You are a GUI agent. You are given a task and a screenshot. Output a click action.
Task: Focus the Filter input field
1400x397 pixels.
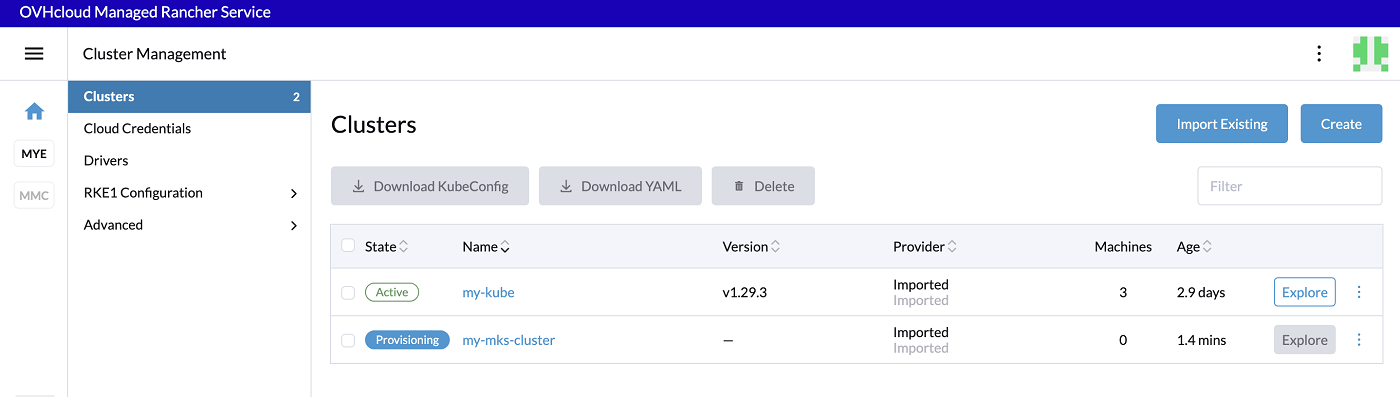tap(1290, 186)
